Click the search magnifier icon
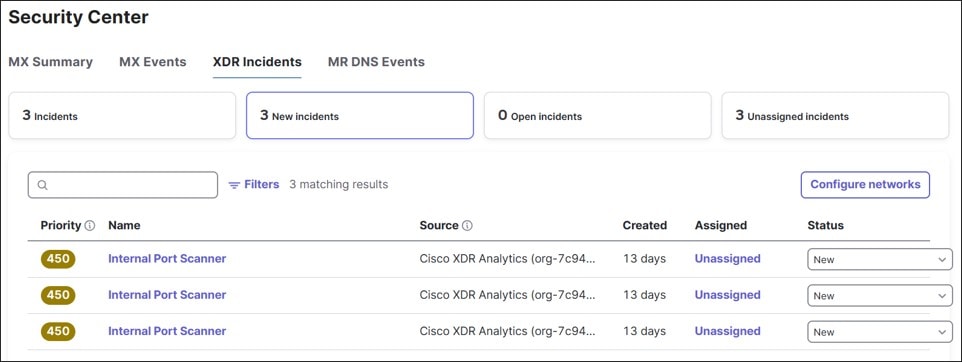Viewport: 962px width, 362px height. (42, 185)
